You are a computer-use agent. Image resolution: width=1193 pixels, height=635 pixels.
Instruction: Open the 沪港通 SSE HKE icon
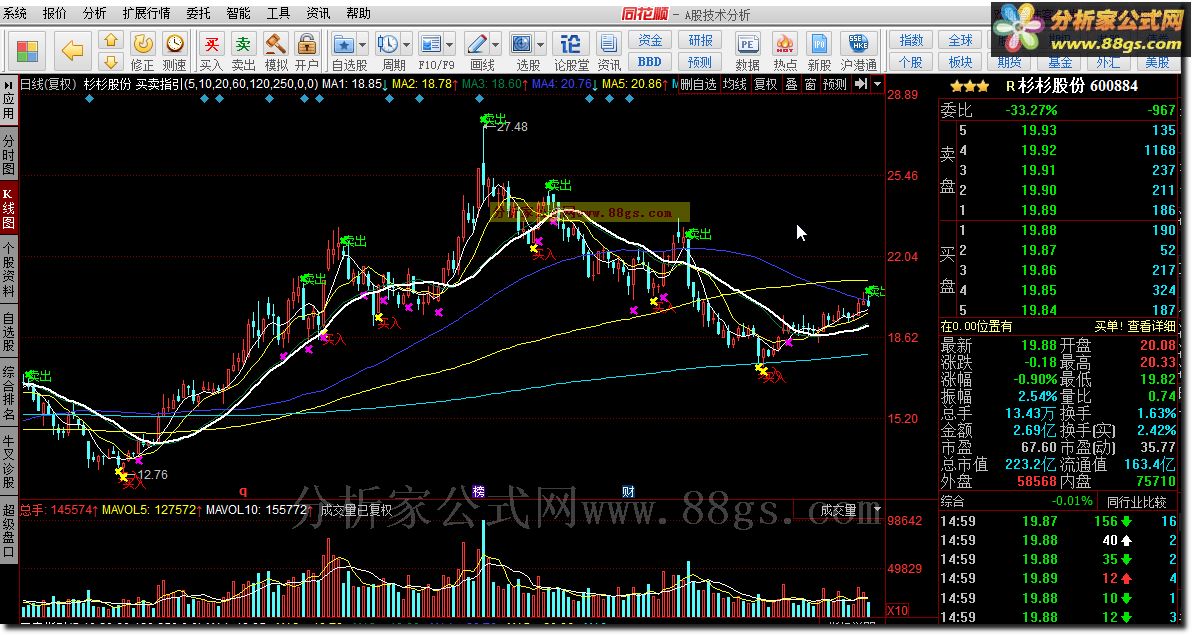point(858,50)
